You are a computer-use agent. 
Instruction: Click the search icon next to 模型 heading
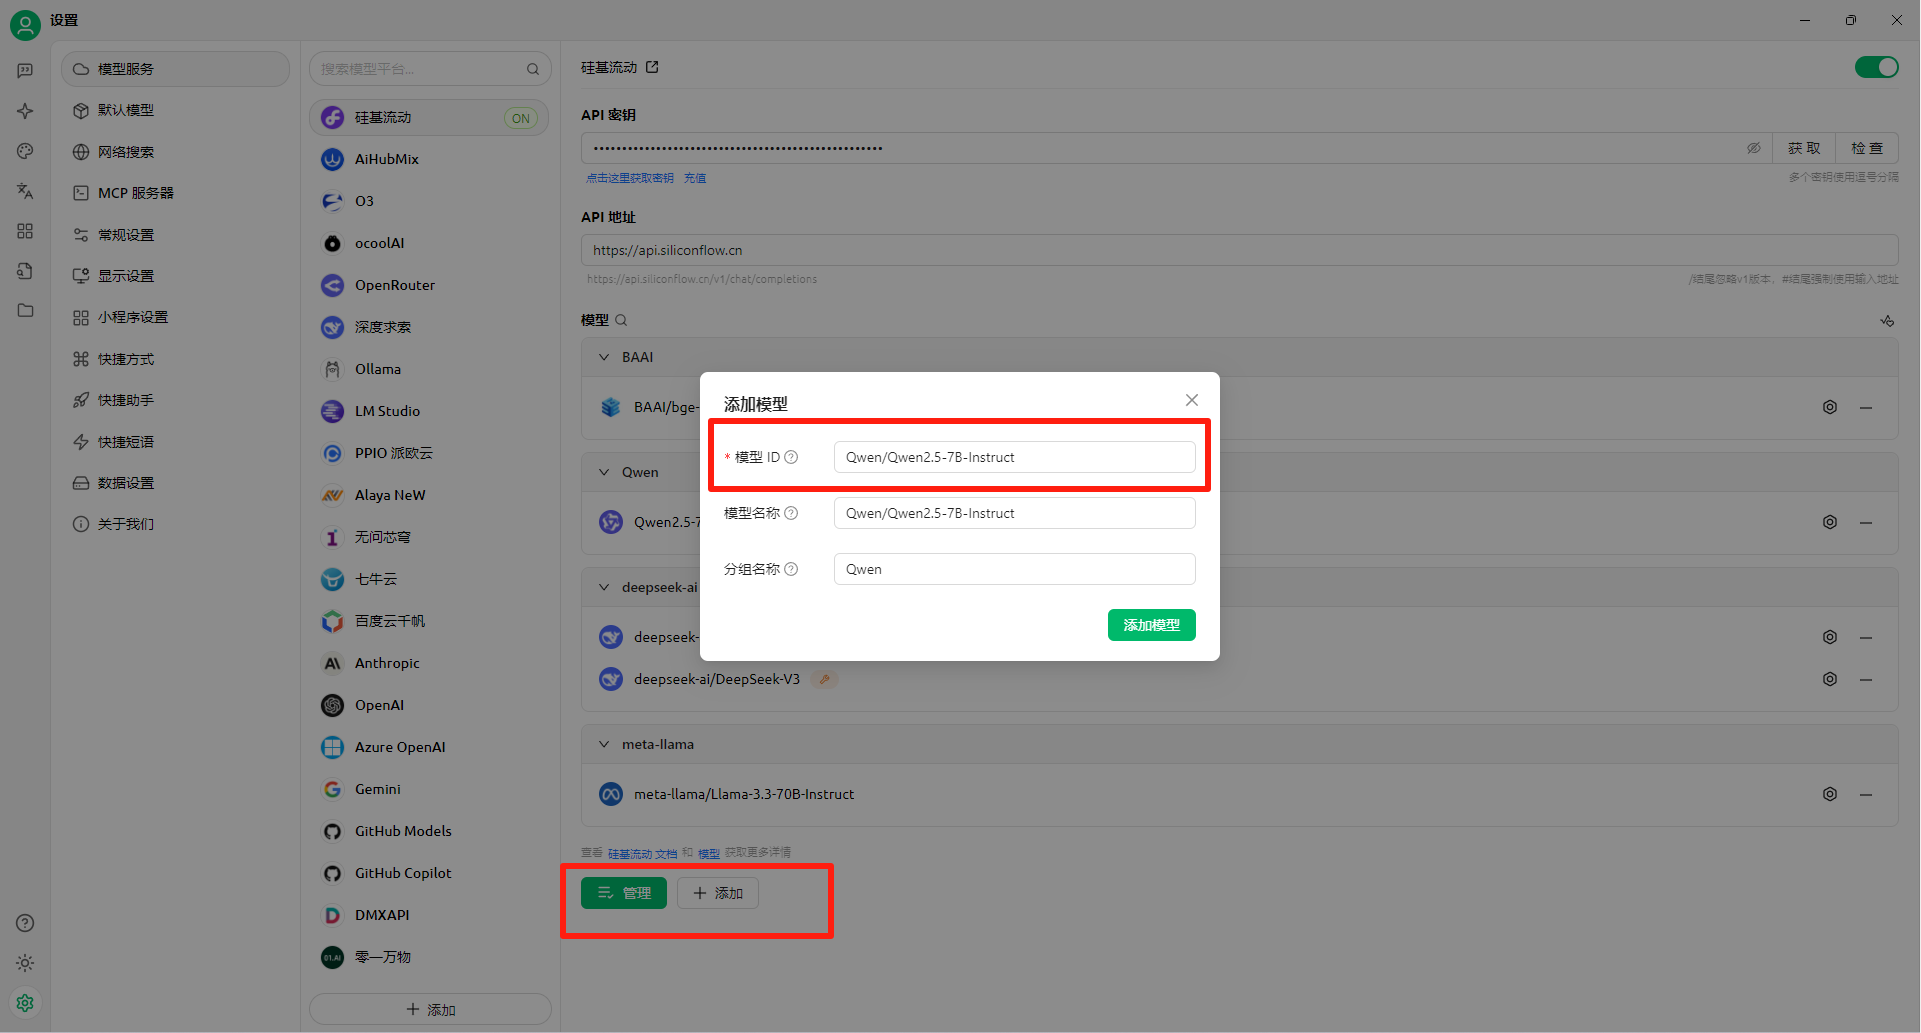coord(621,320)
